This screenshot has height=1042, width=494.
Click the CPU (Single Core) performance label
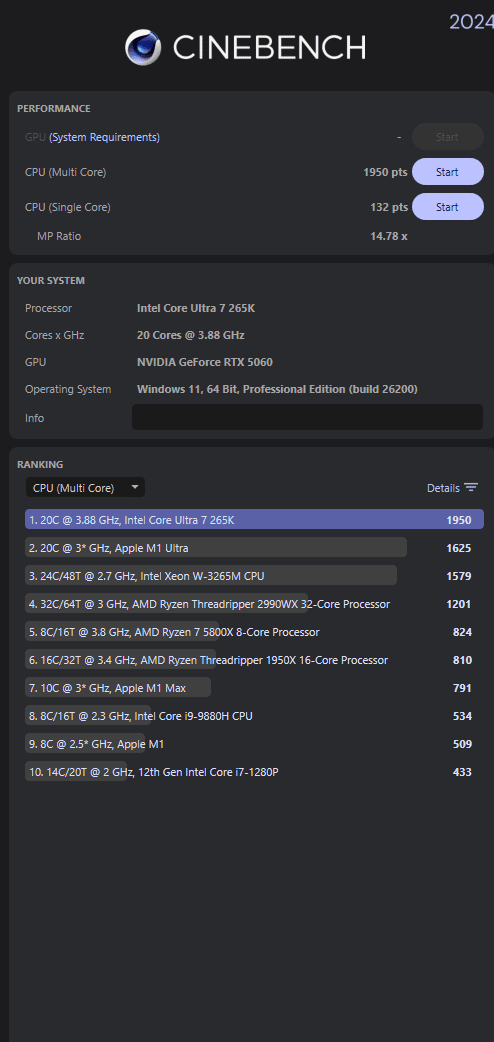tap(68, 207)
